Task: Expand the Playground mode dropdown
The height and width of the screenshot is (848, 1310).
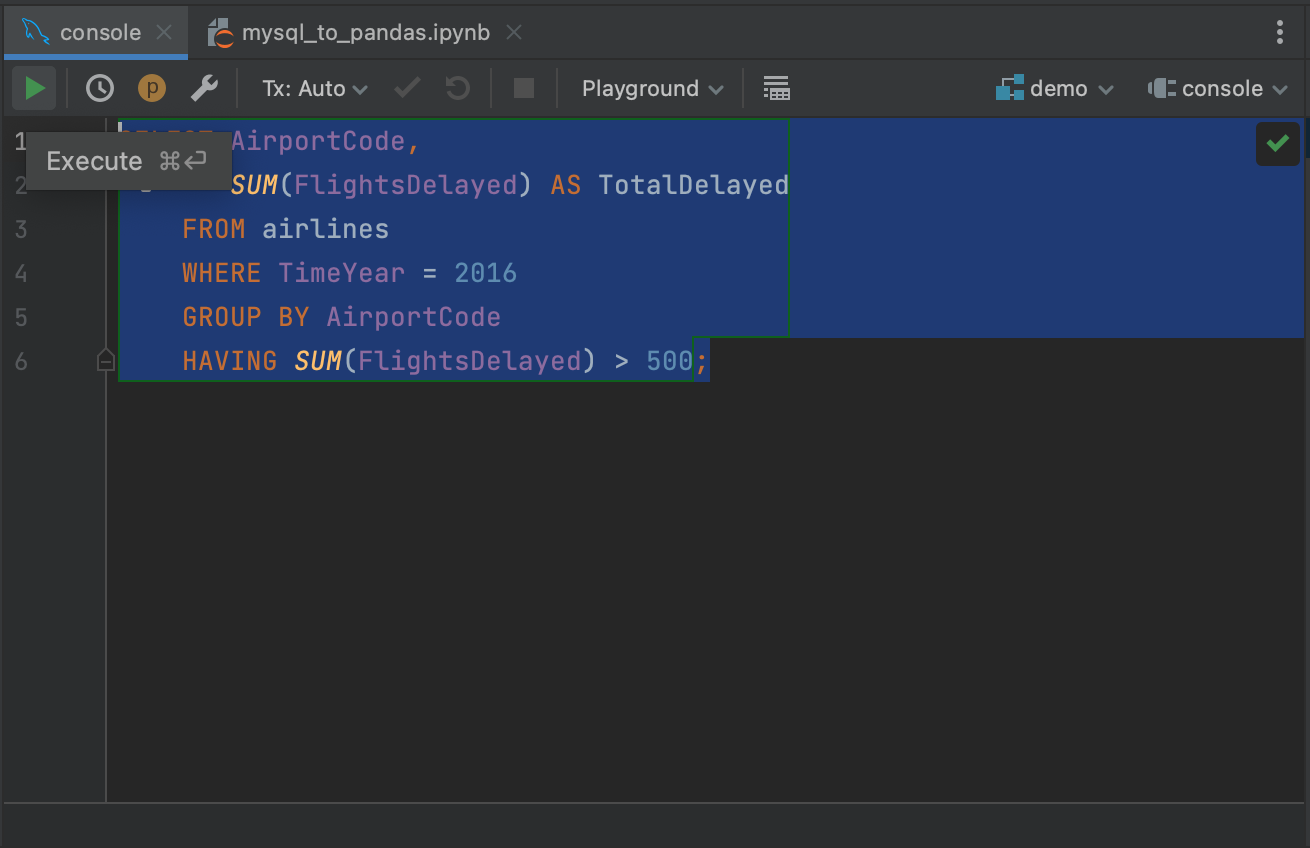Action: [653, 88]
